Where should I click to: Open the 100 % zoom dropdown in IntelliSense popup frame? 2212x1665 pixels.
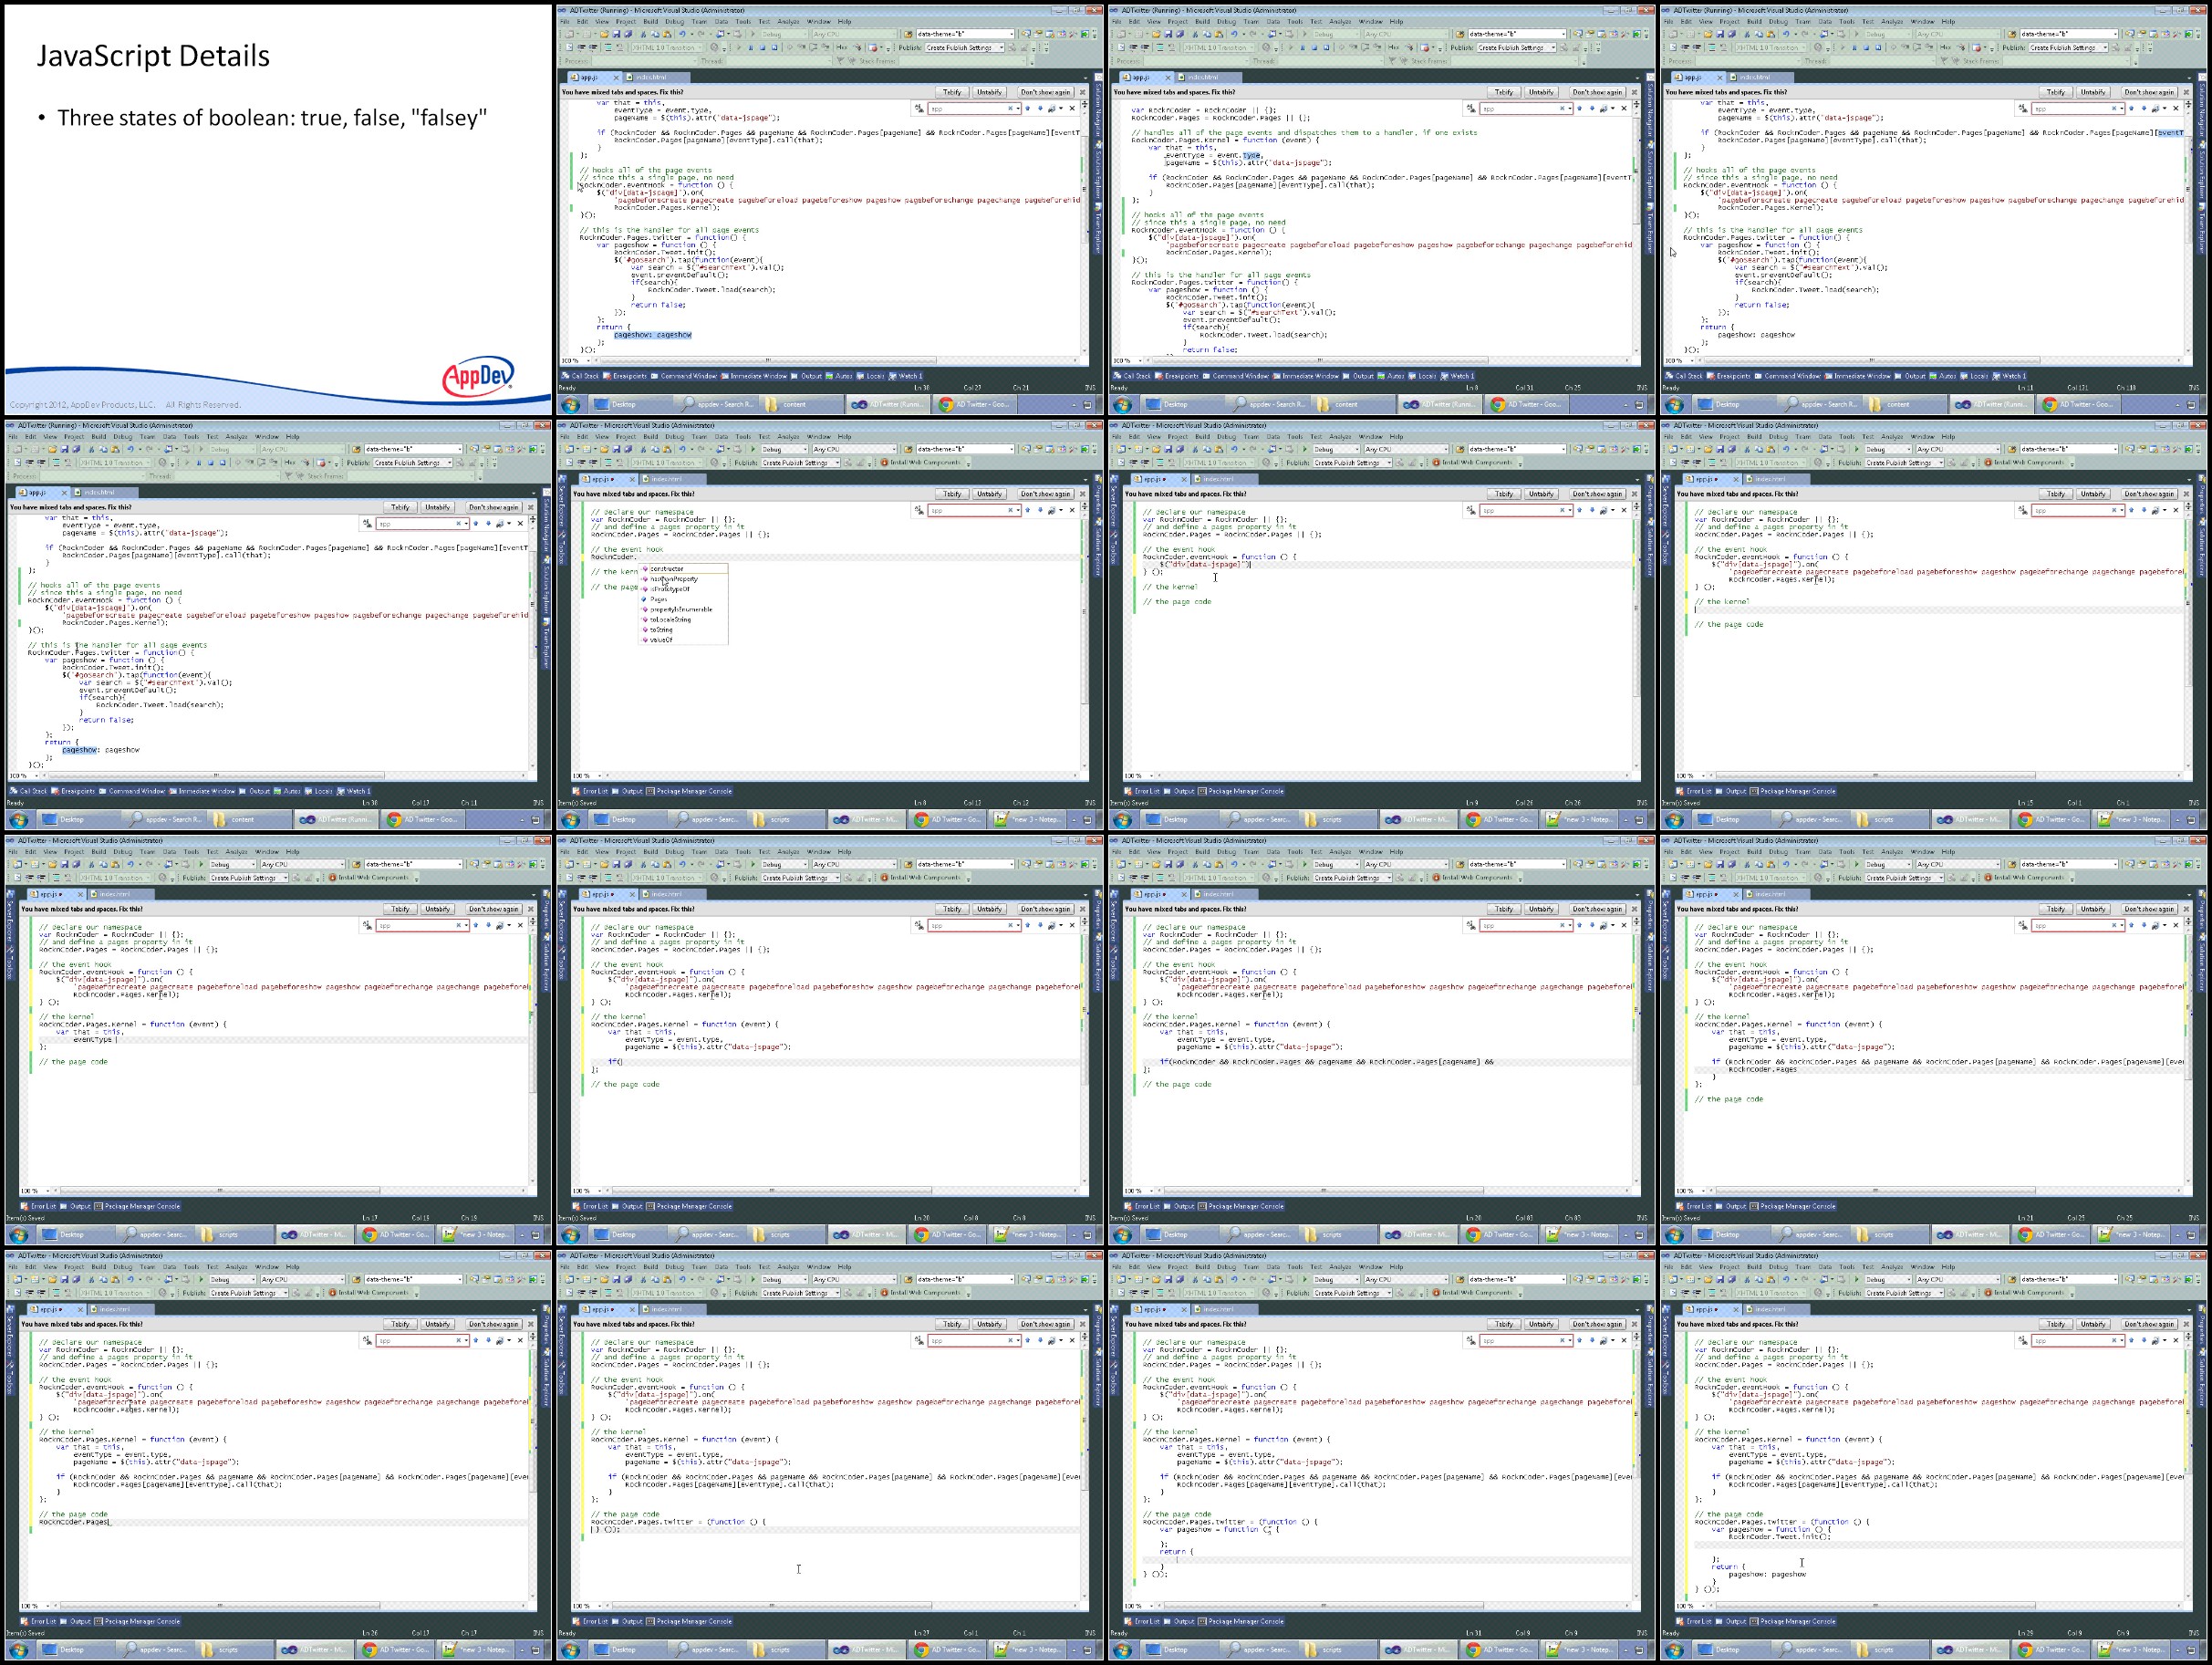[x=587, y=776]
